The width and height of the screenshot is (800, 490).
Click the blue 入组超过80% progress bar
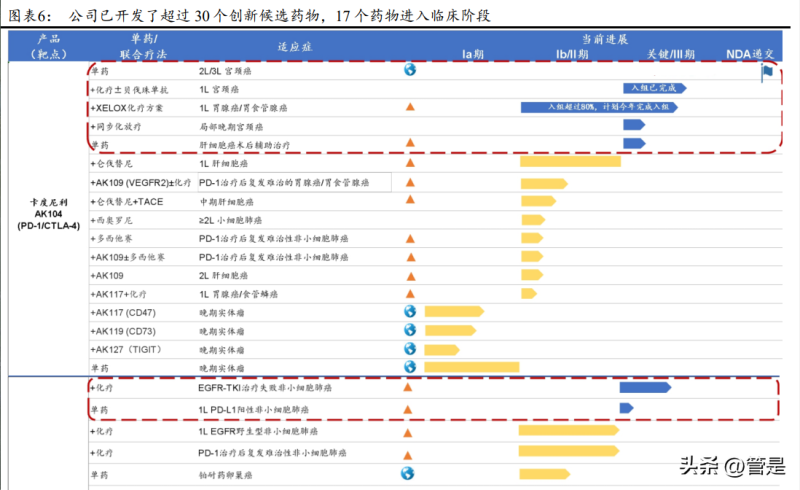click(x=599, y=107)
